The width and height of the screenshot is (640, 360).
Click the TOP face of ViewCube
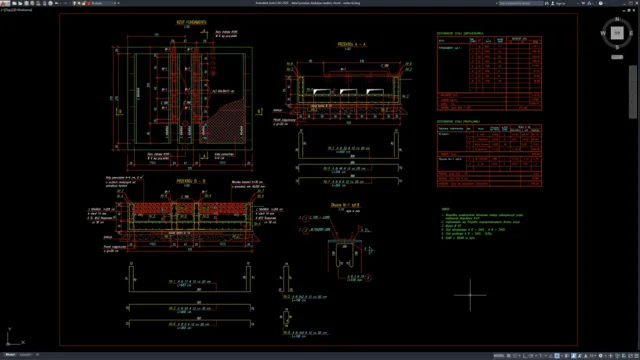coord(617,33)
